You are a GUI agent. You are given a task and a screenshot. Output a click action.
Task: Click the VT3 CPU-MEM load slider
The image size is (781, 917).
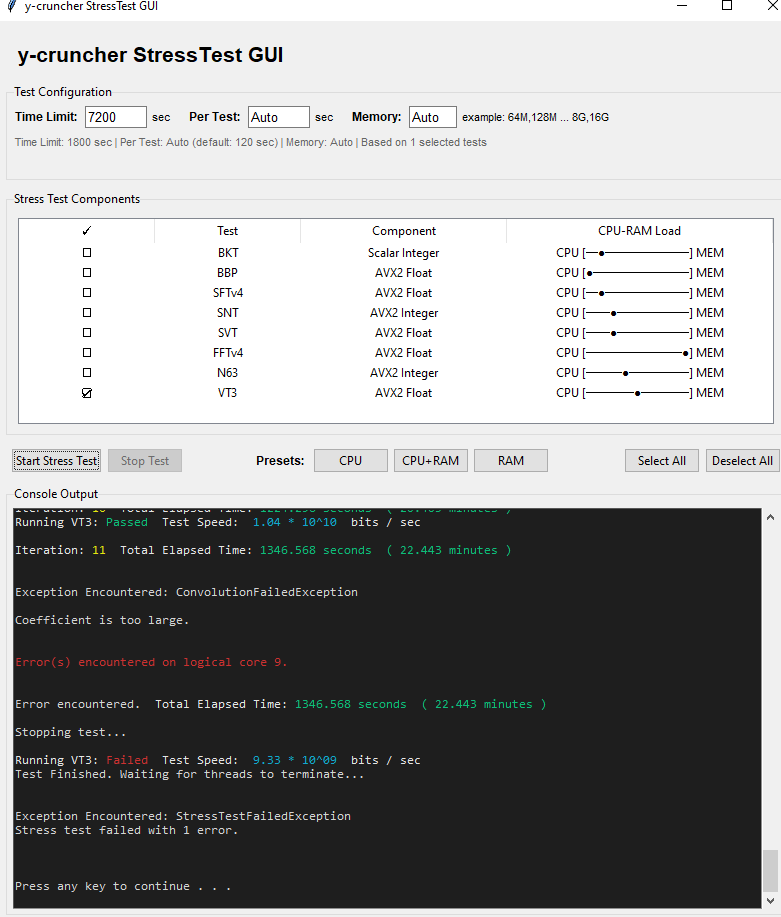638,393
